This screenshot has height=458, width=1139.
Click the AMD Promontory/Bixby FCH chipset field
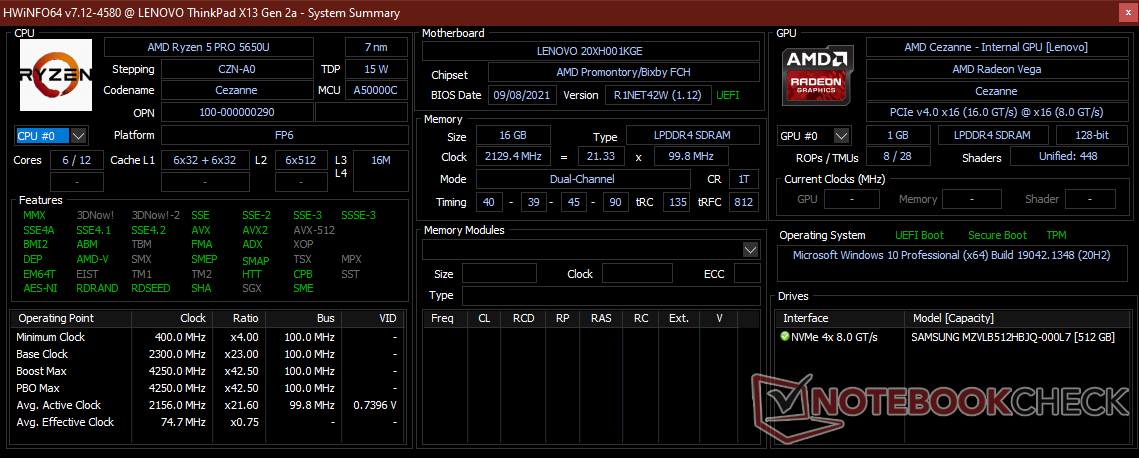[623, 73]
